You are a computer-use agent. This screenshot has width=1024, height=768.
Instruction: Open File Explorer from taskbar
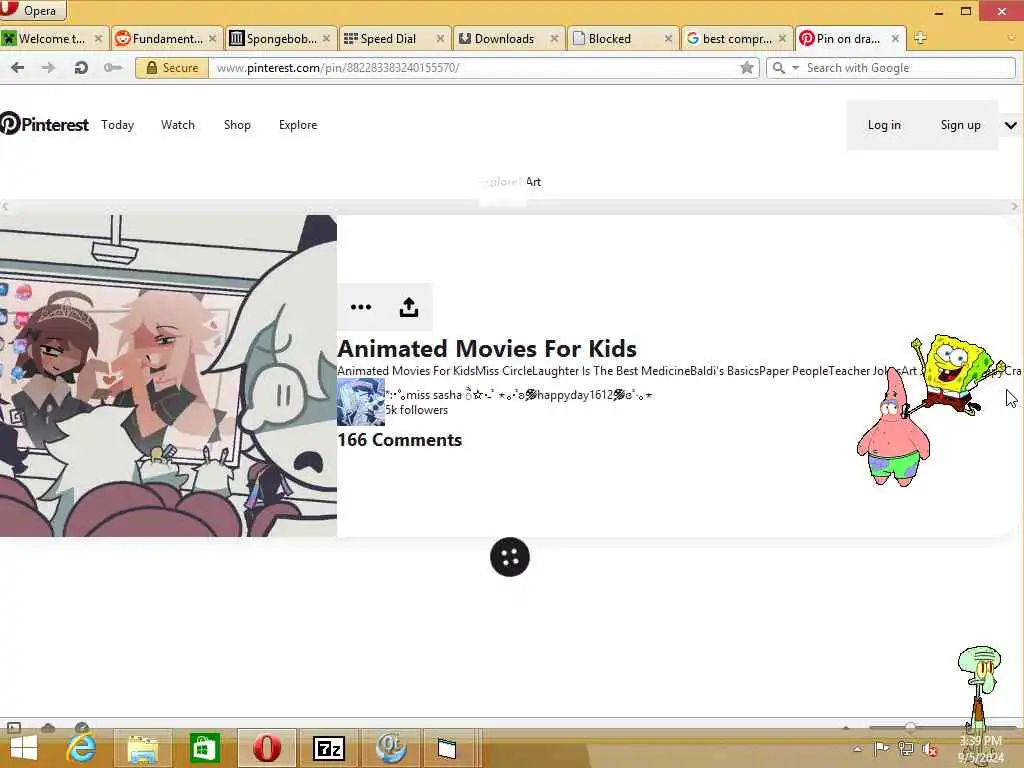142,748
